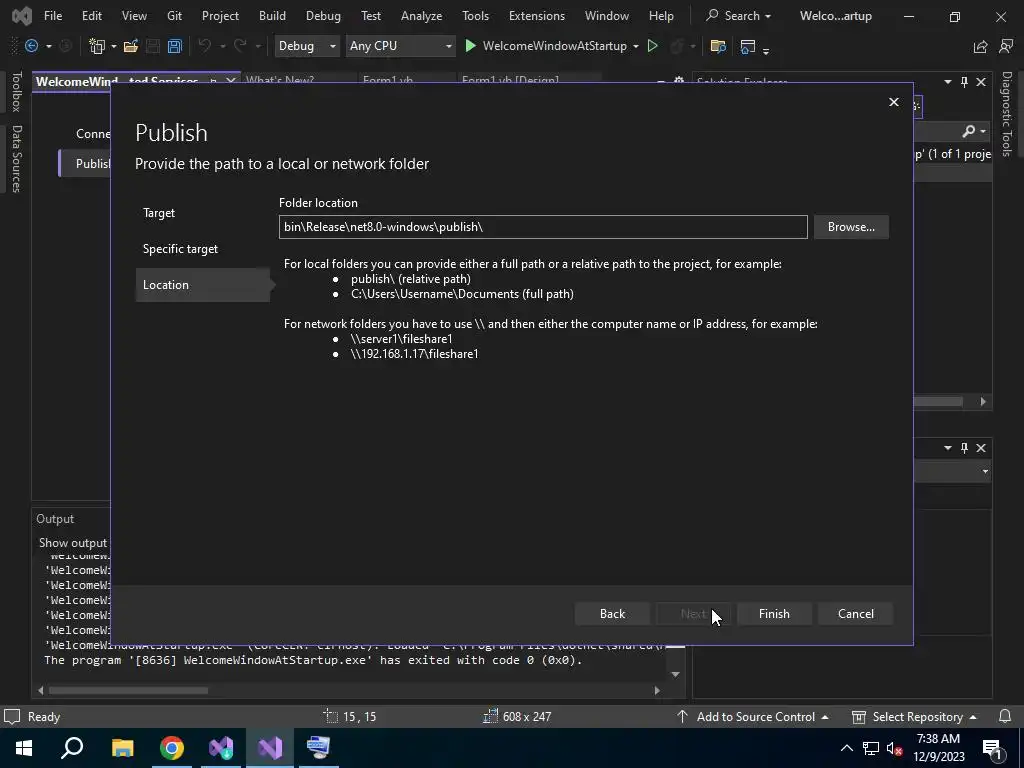The width and height of the screenshot is (1024, 768).
Task: Expand the New Project dropdown arrow
Action: (114, 46)
